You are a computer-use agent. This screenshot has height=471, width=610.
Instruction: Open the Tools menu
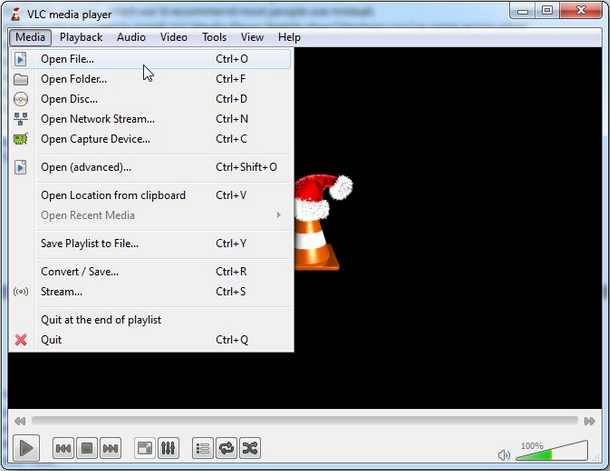click(214, 37)
